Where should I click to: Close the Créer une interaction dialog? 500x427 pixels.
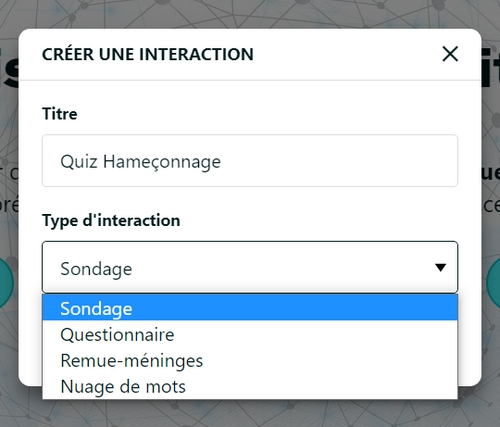tap(450, 54)
